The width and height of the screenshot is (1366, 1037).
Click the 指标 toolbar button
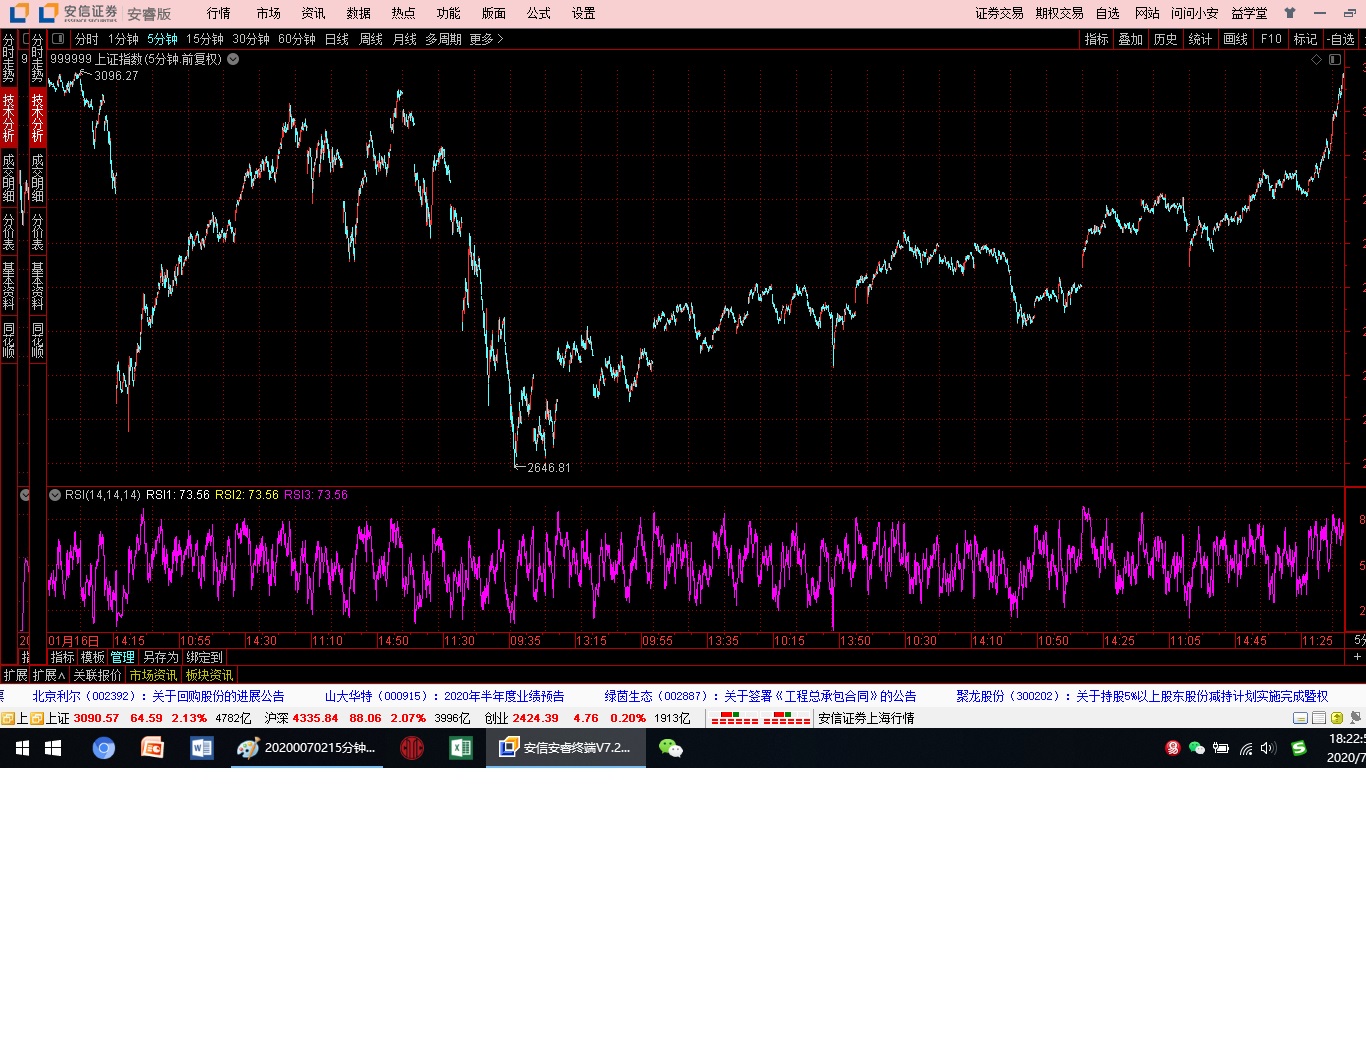click(x=1097, y=39)
